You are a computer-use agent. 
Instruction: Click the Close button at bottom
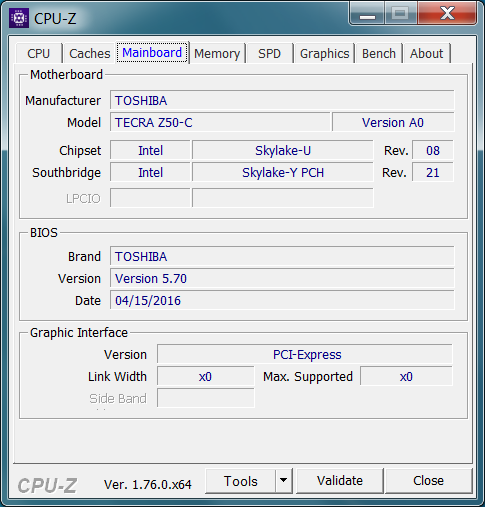tap(428, 481)
